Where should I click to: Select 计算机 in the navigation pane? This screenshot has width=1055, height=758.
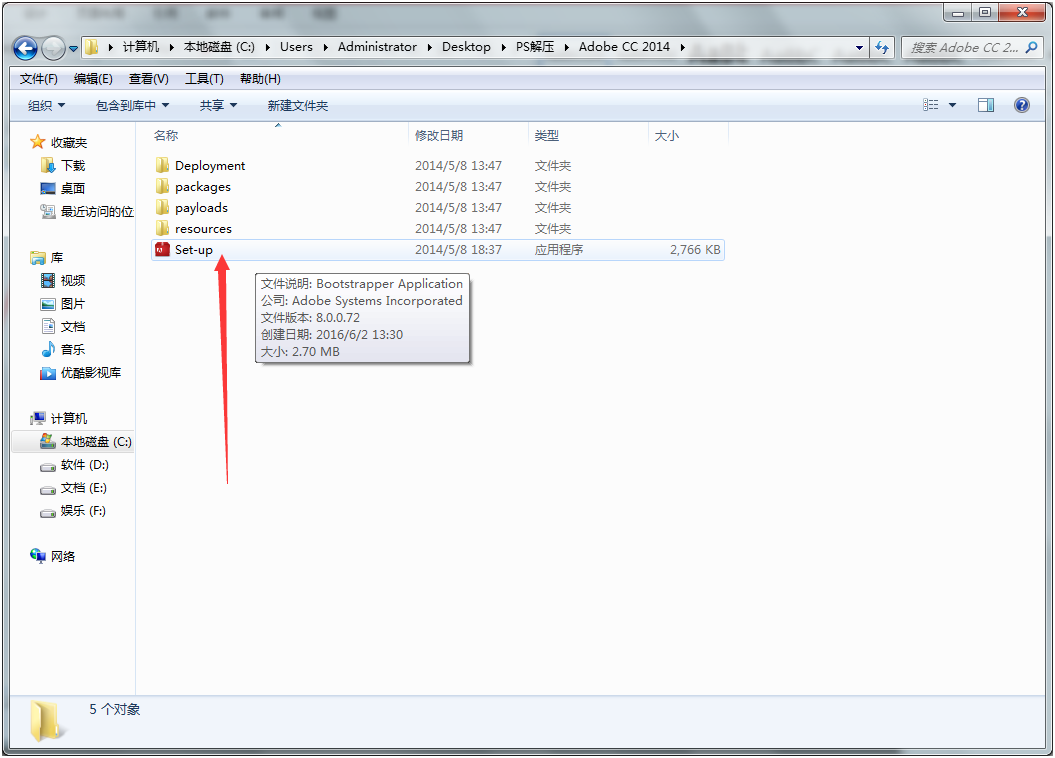pyautogui.click(x=59, y=418)
